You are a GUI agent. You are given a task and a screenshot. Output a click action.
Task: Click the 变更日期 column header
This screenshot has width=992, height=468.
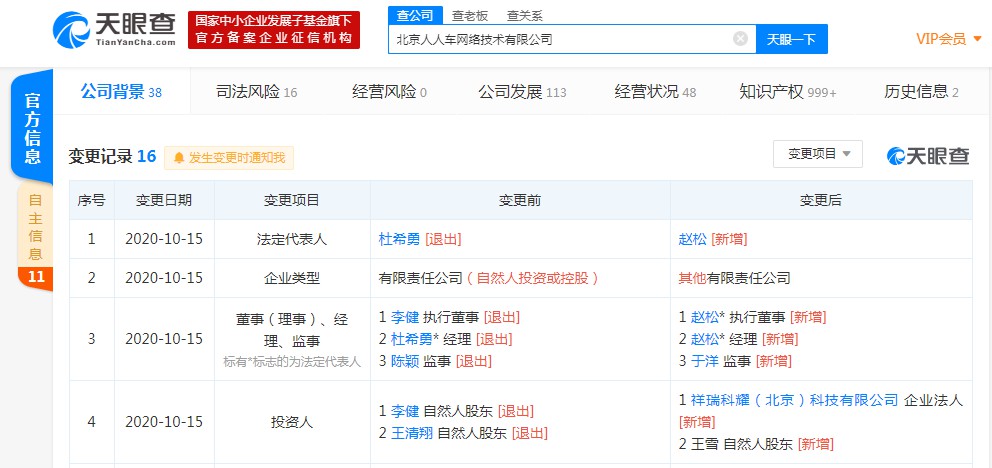(x=164, y=200)
